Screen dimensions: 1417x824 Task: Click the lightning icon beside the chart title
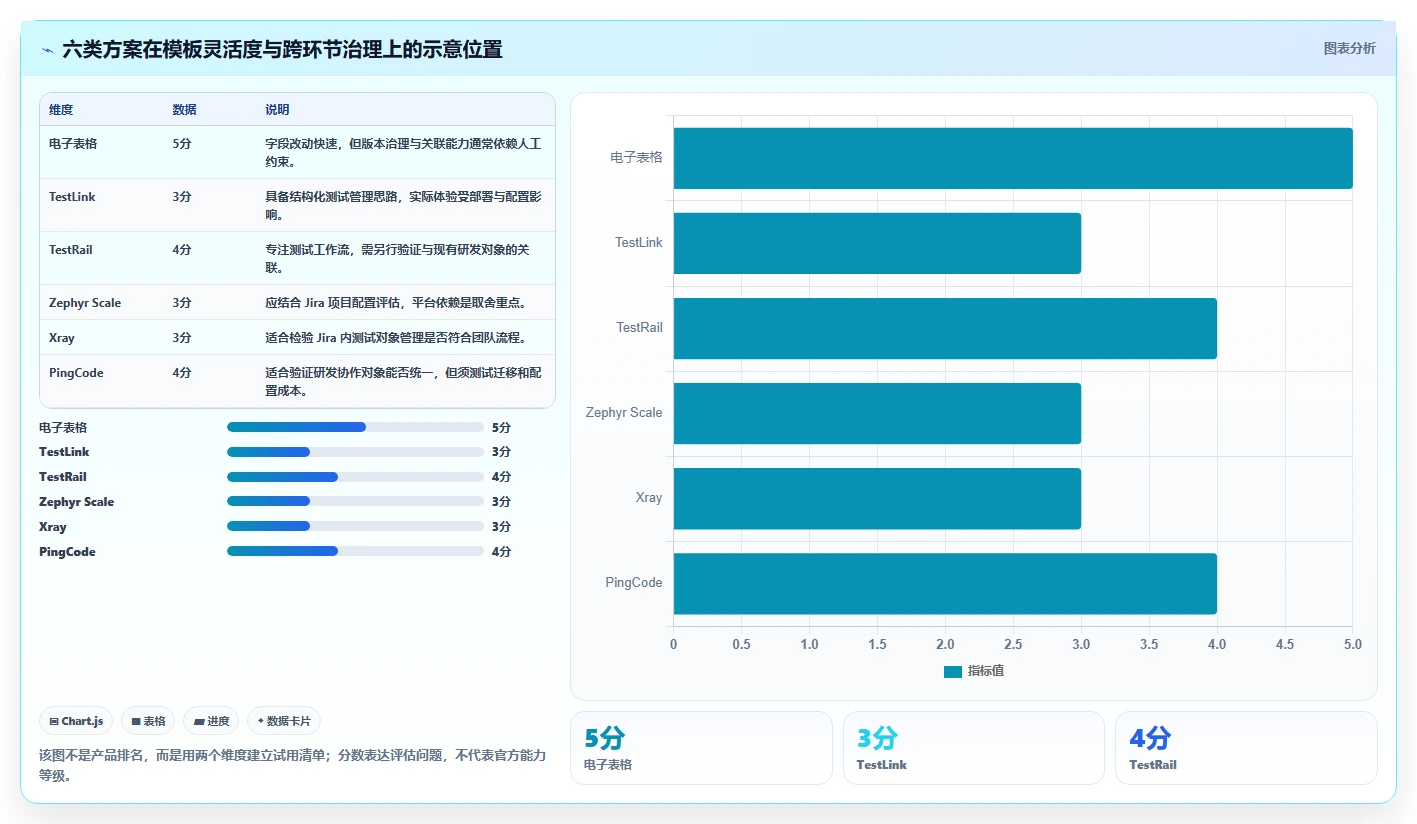tap(48, 50)
